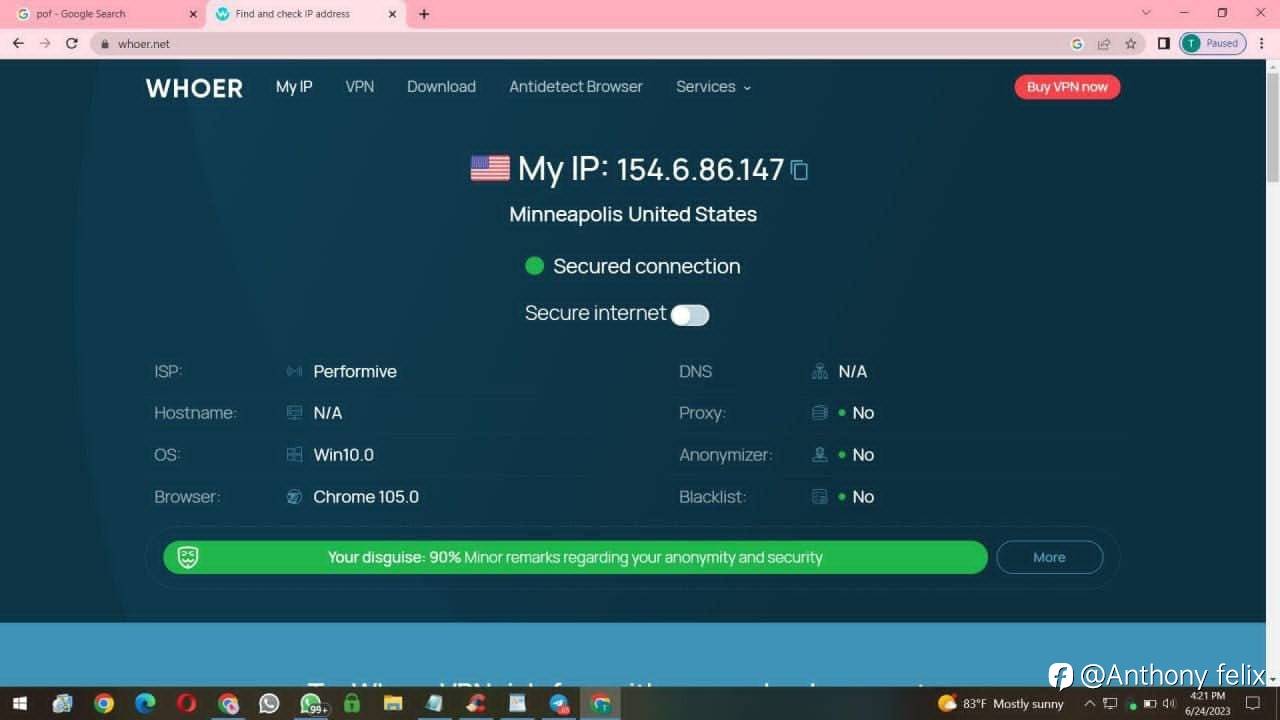The width and height of the screenshot is (1280, 720).
Task: Click the Minneapolis United States location text
Action: 633,214
